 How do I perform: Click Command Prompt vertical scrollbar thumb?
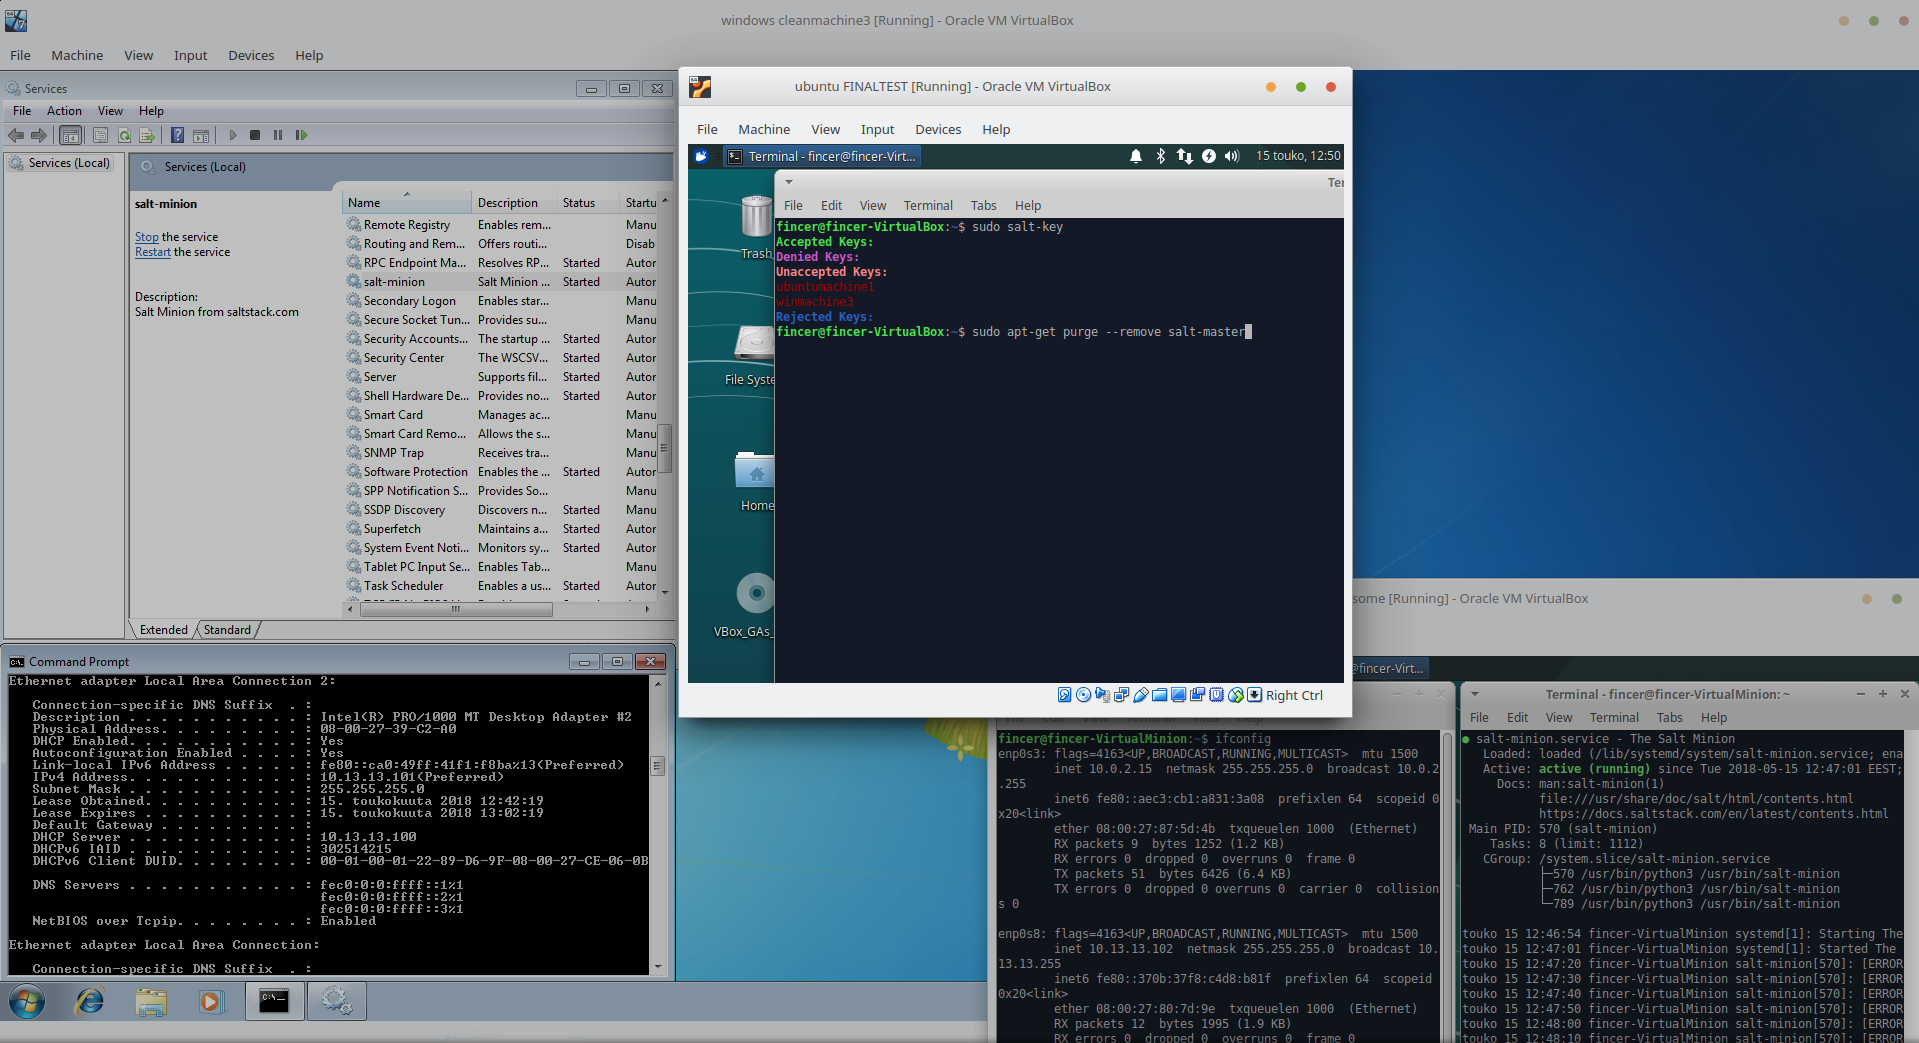pos(657,767)
